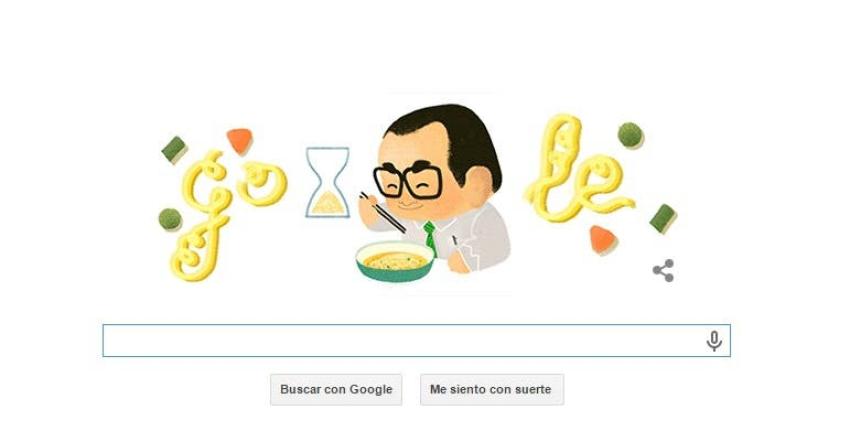Click the green pea near the noodle l
Screen dimensions: 850x431
tap(630, 136)
